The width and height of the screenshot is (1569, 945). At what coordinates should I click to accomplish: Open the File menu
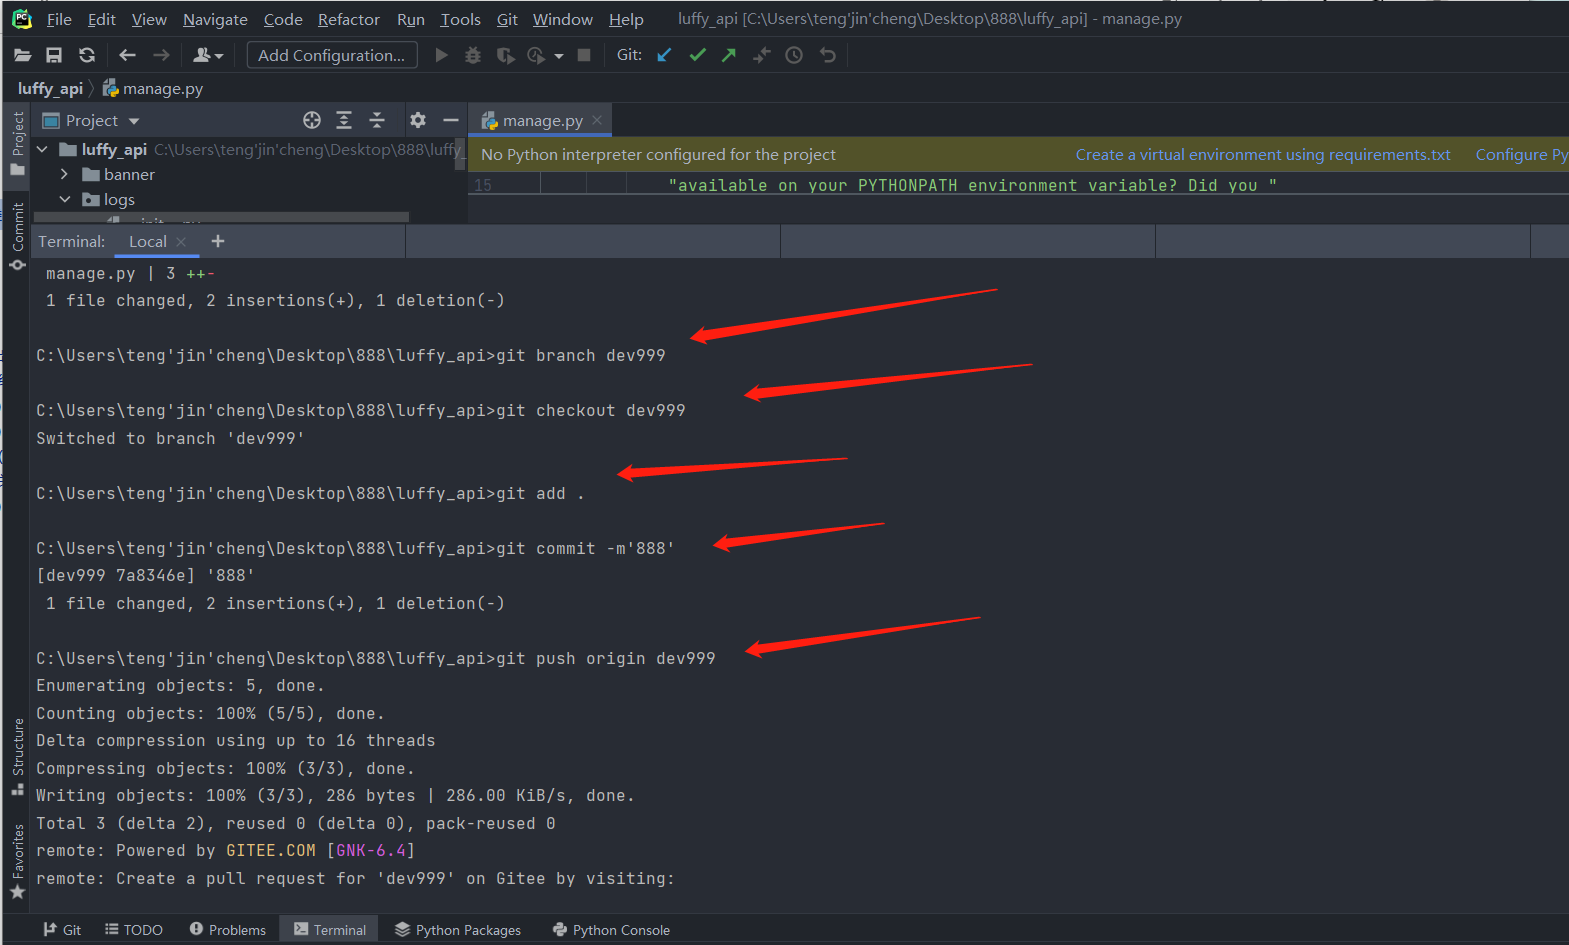coord(59,19)
